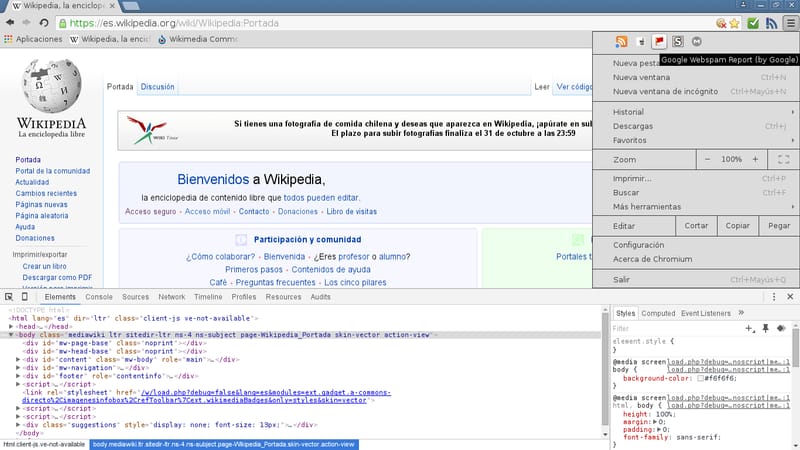
Task: Click the S extension icon in menu
Action: (x=678, y=42)
